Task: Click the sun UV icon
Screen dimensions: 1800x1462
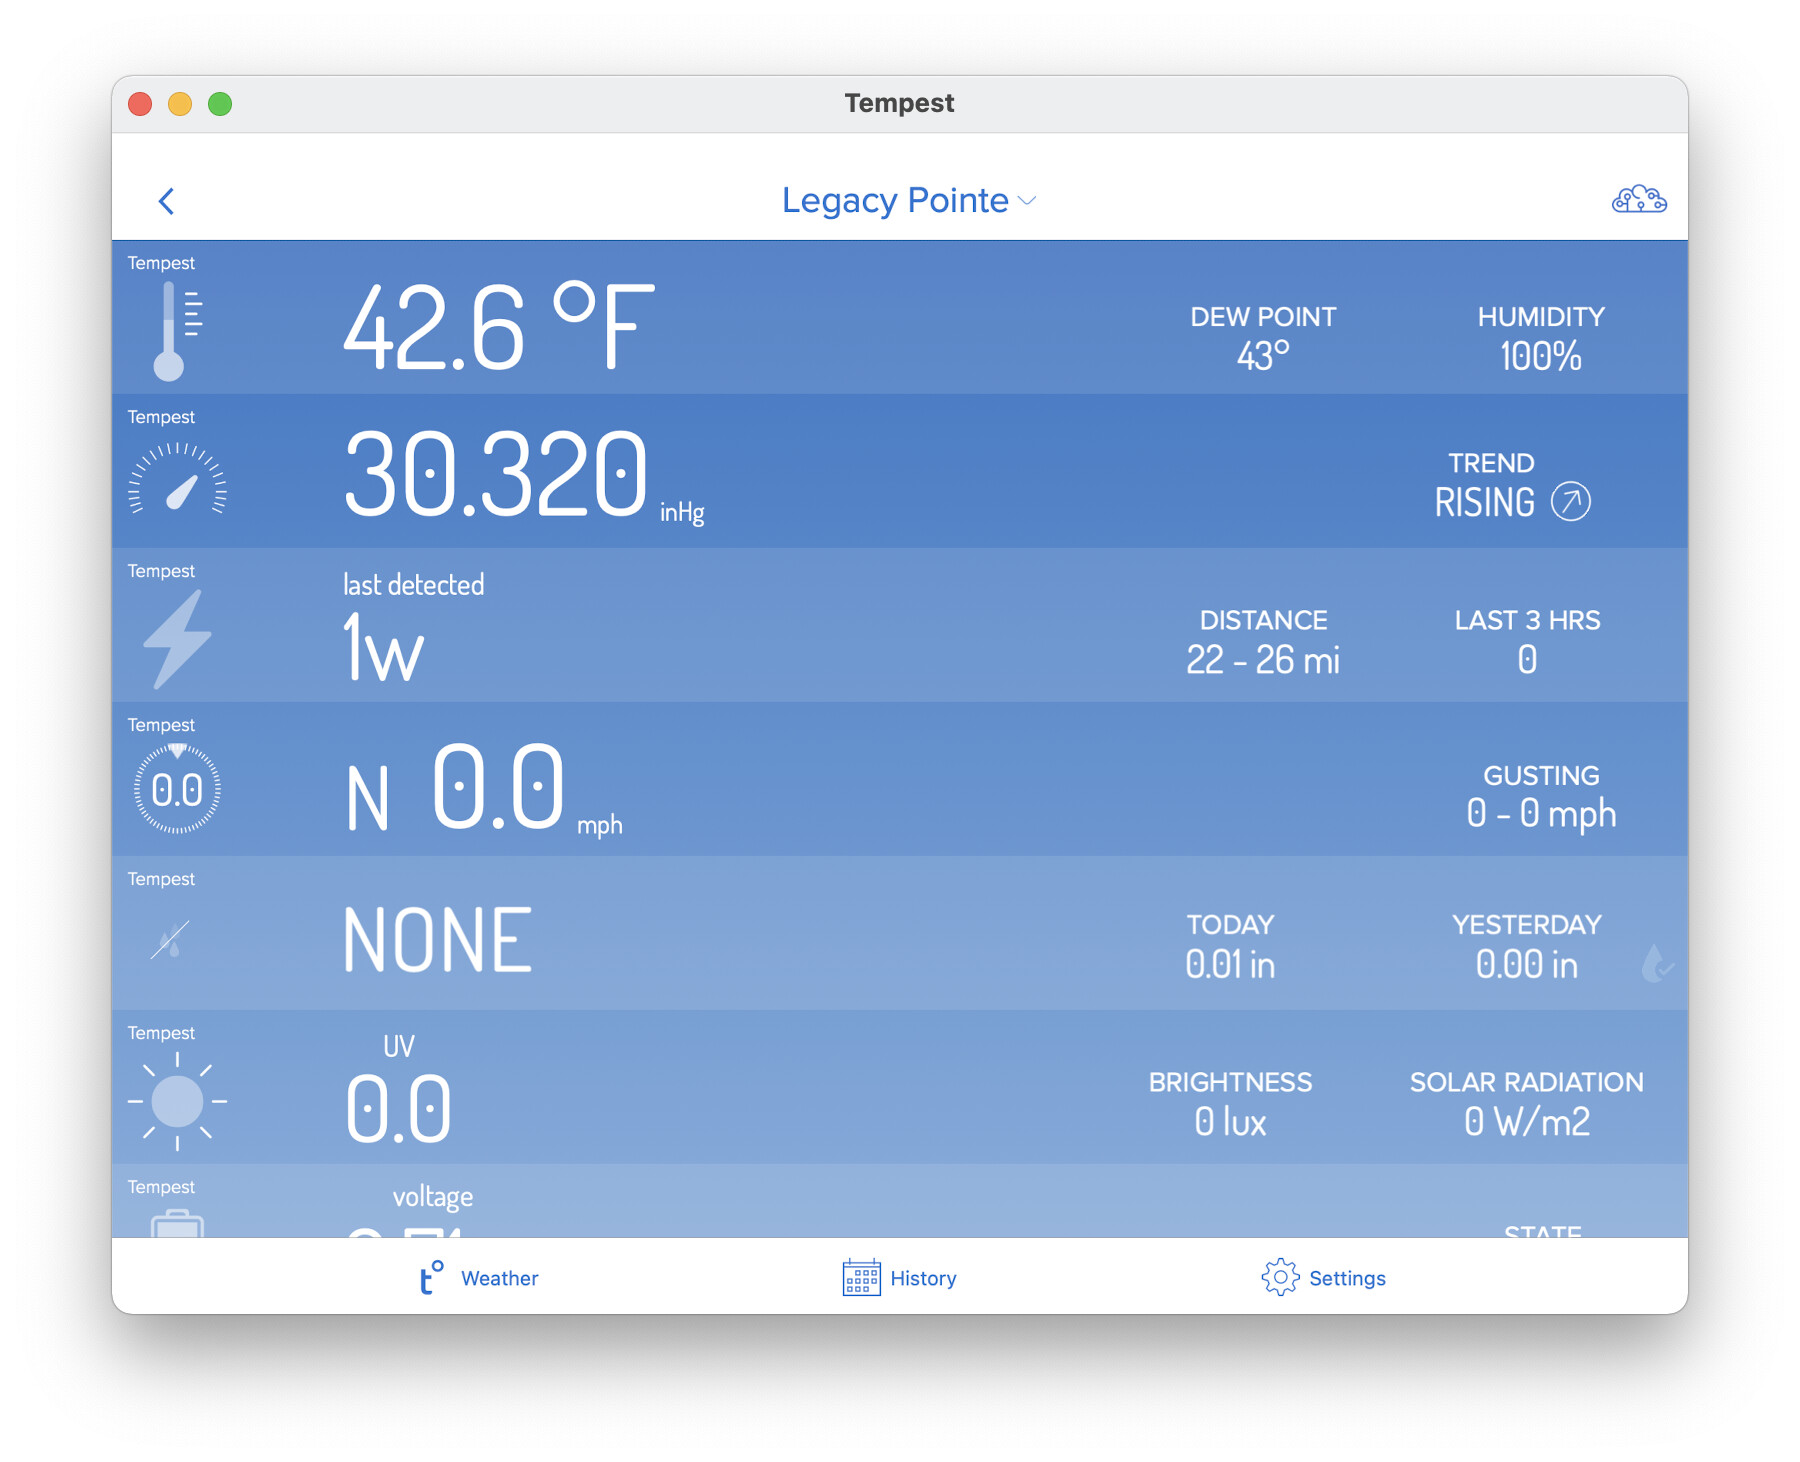Action: pos(178,1101)
